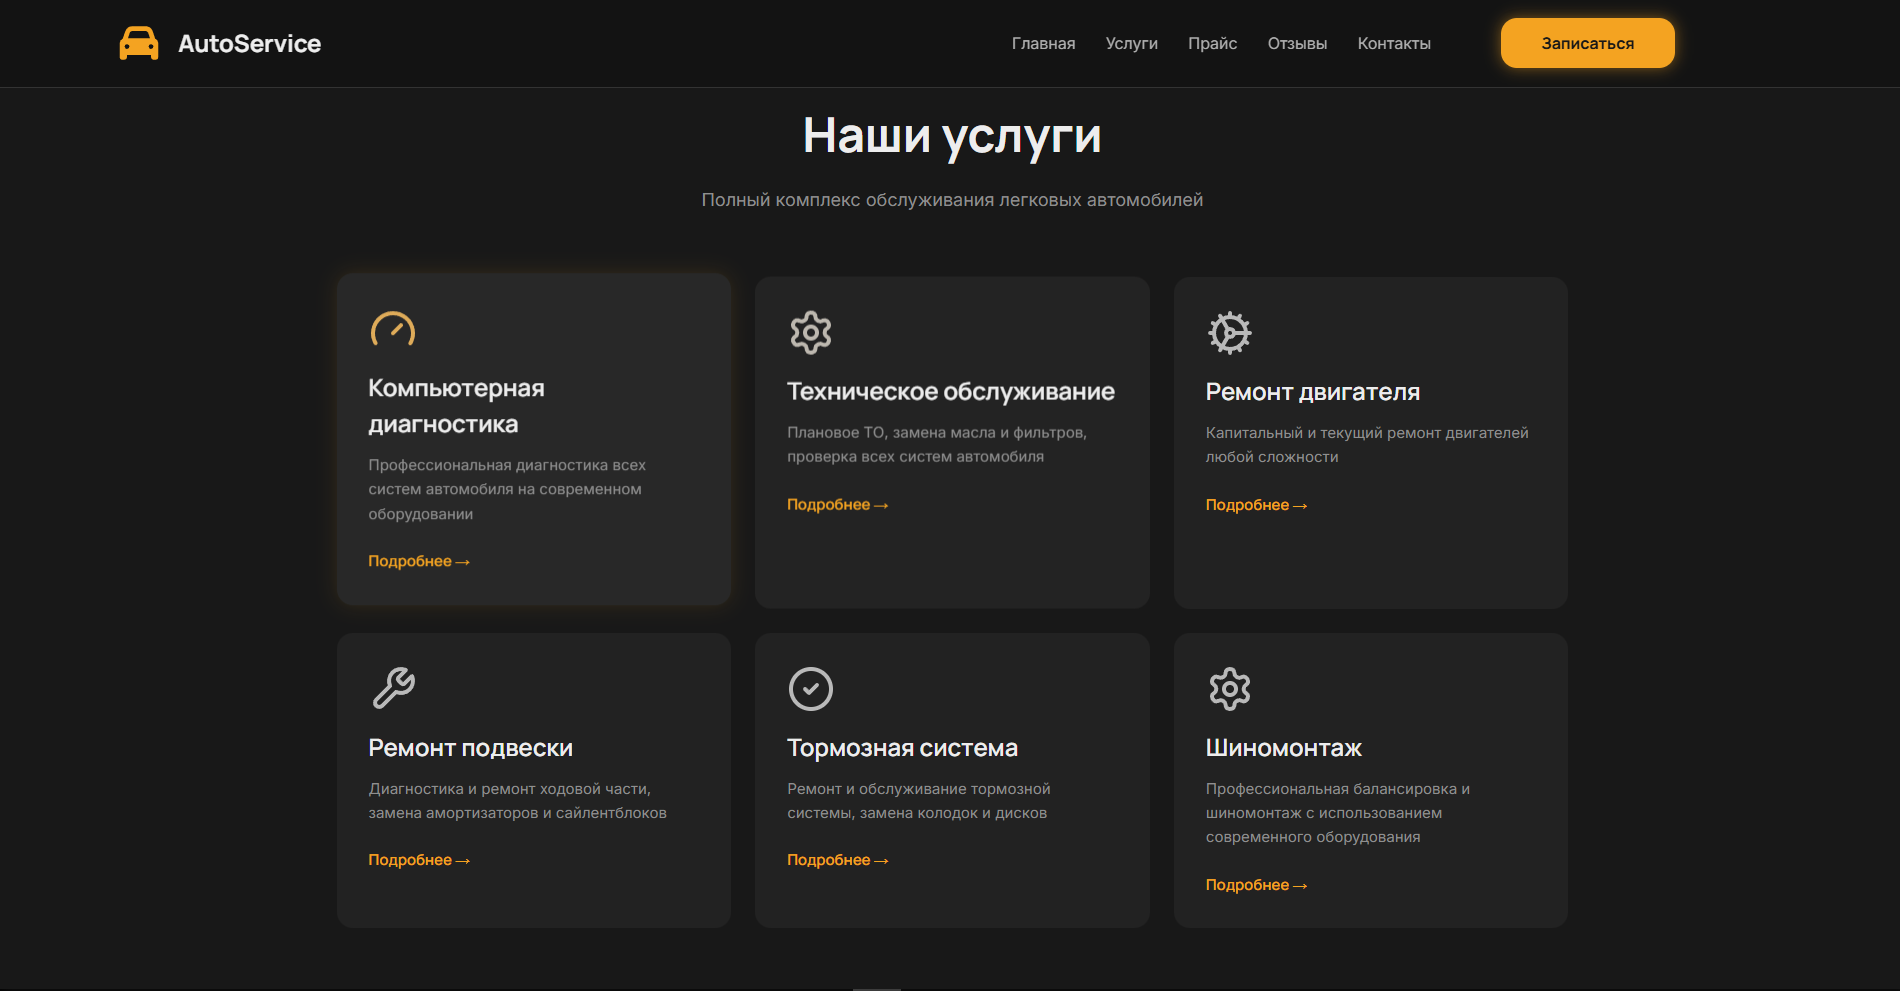Image resolution: width=1900 pixels, height=991 pixels.
Task: Open the Главная menu item
Action: (1043, 43)
